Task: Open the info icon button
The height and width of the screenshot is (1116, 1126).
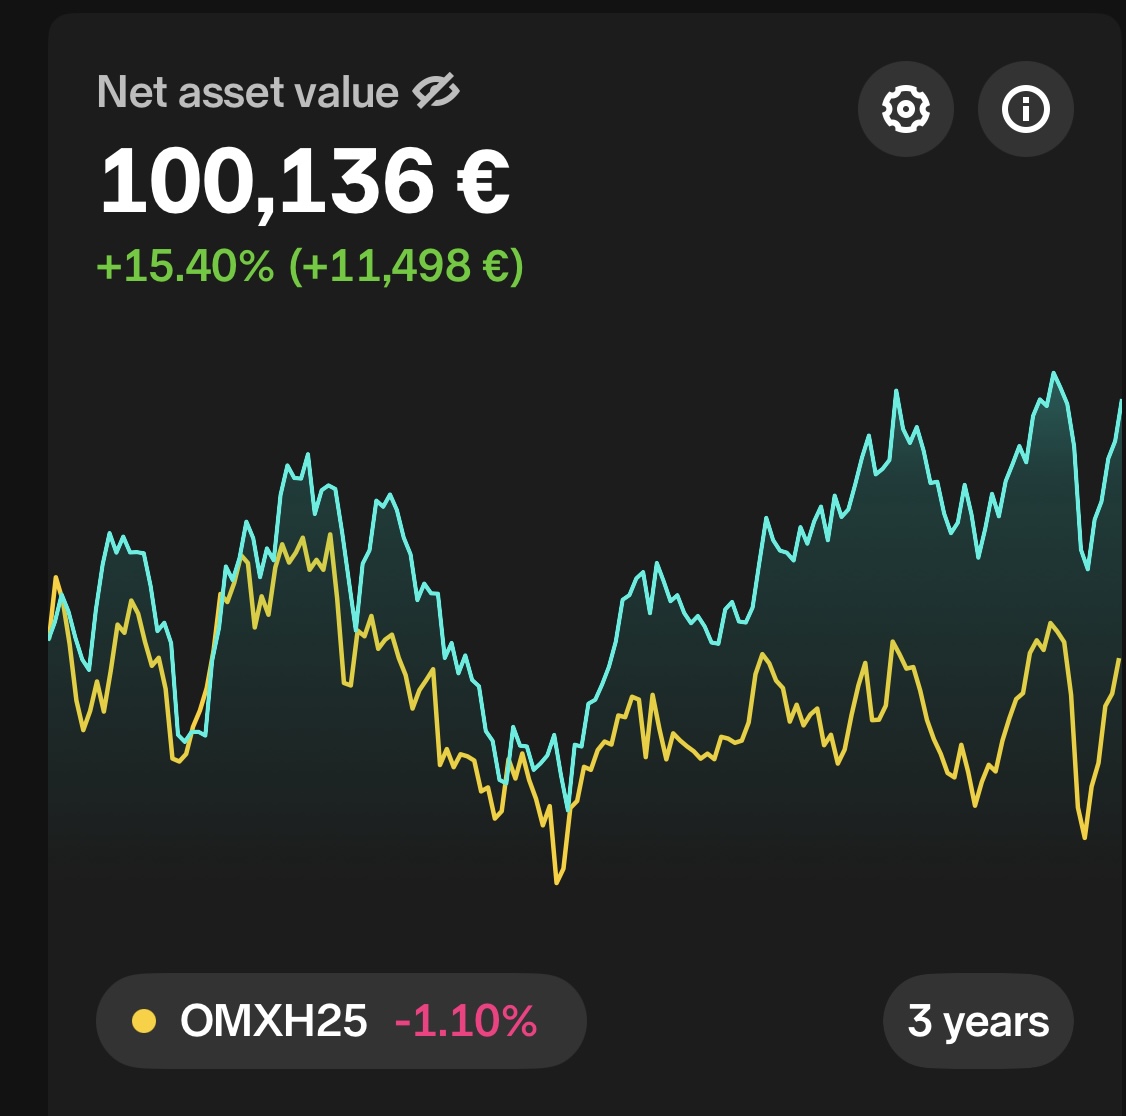Action: pyautogui.click(x=1025, y=109)
